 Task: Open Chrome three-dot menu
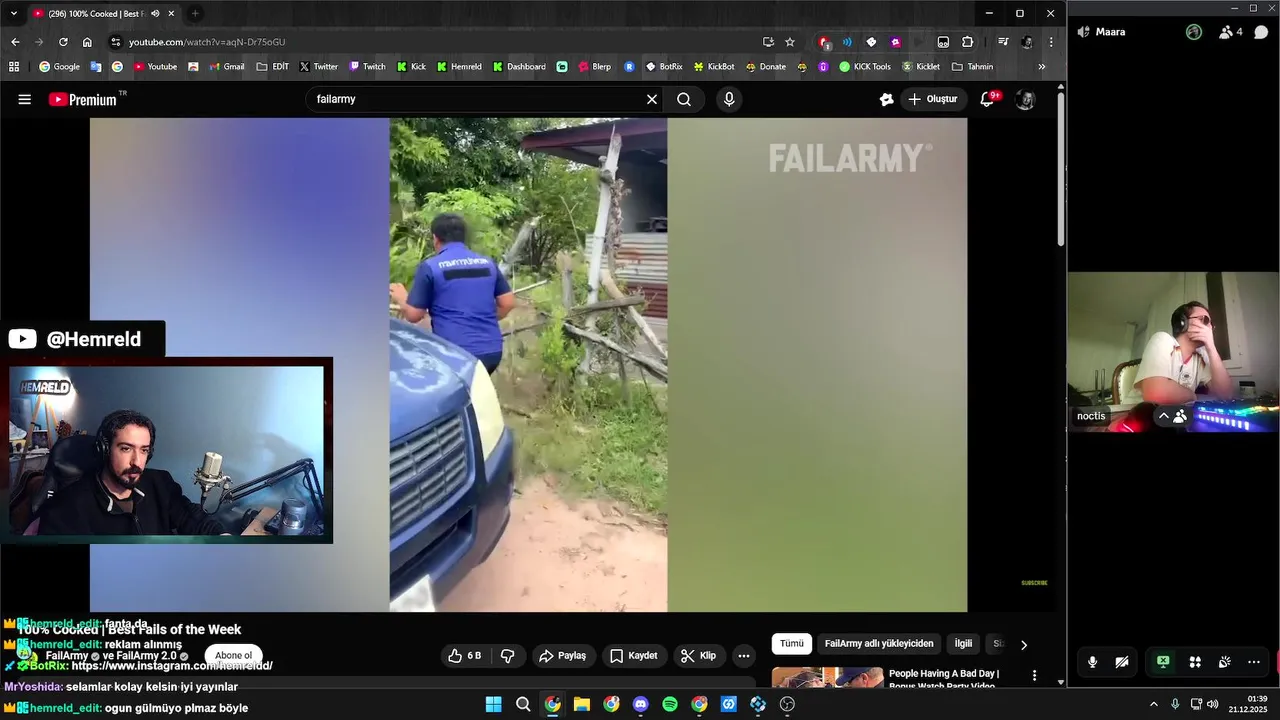point(1050,42)
